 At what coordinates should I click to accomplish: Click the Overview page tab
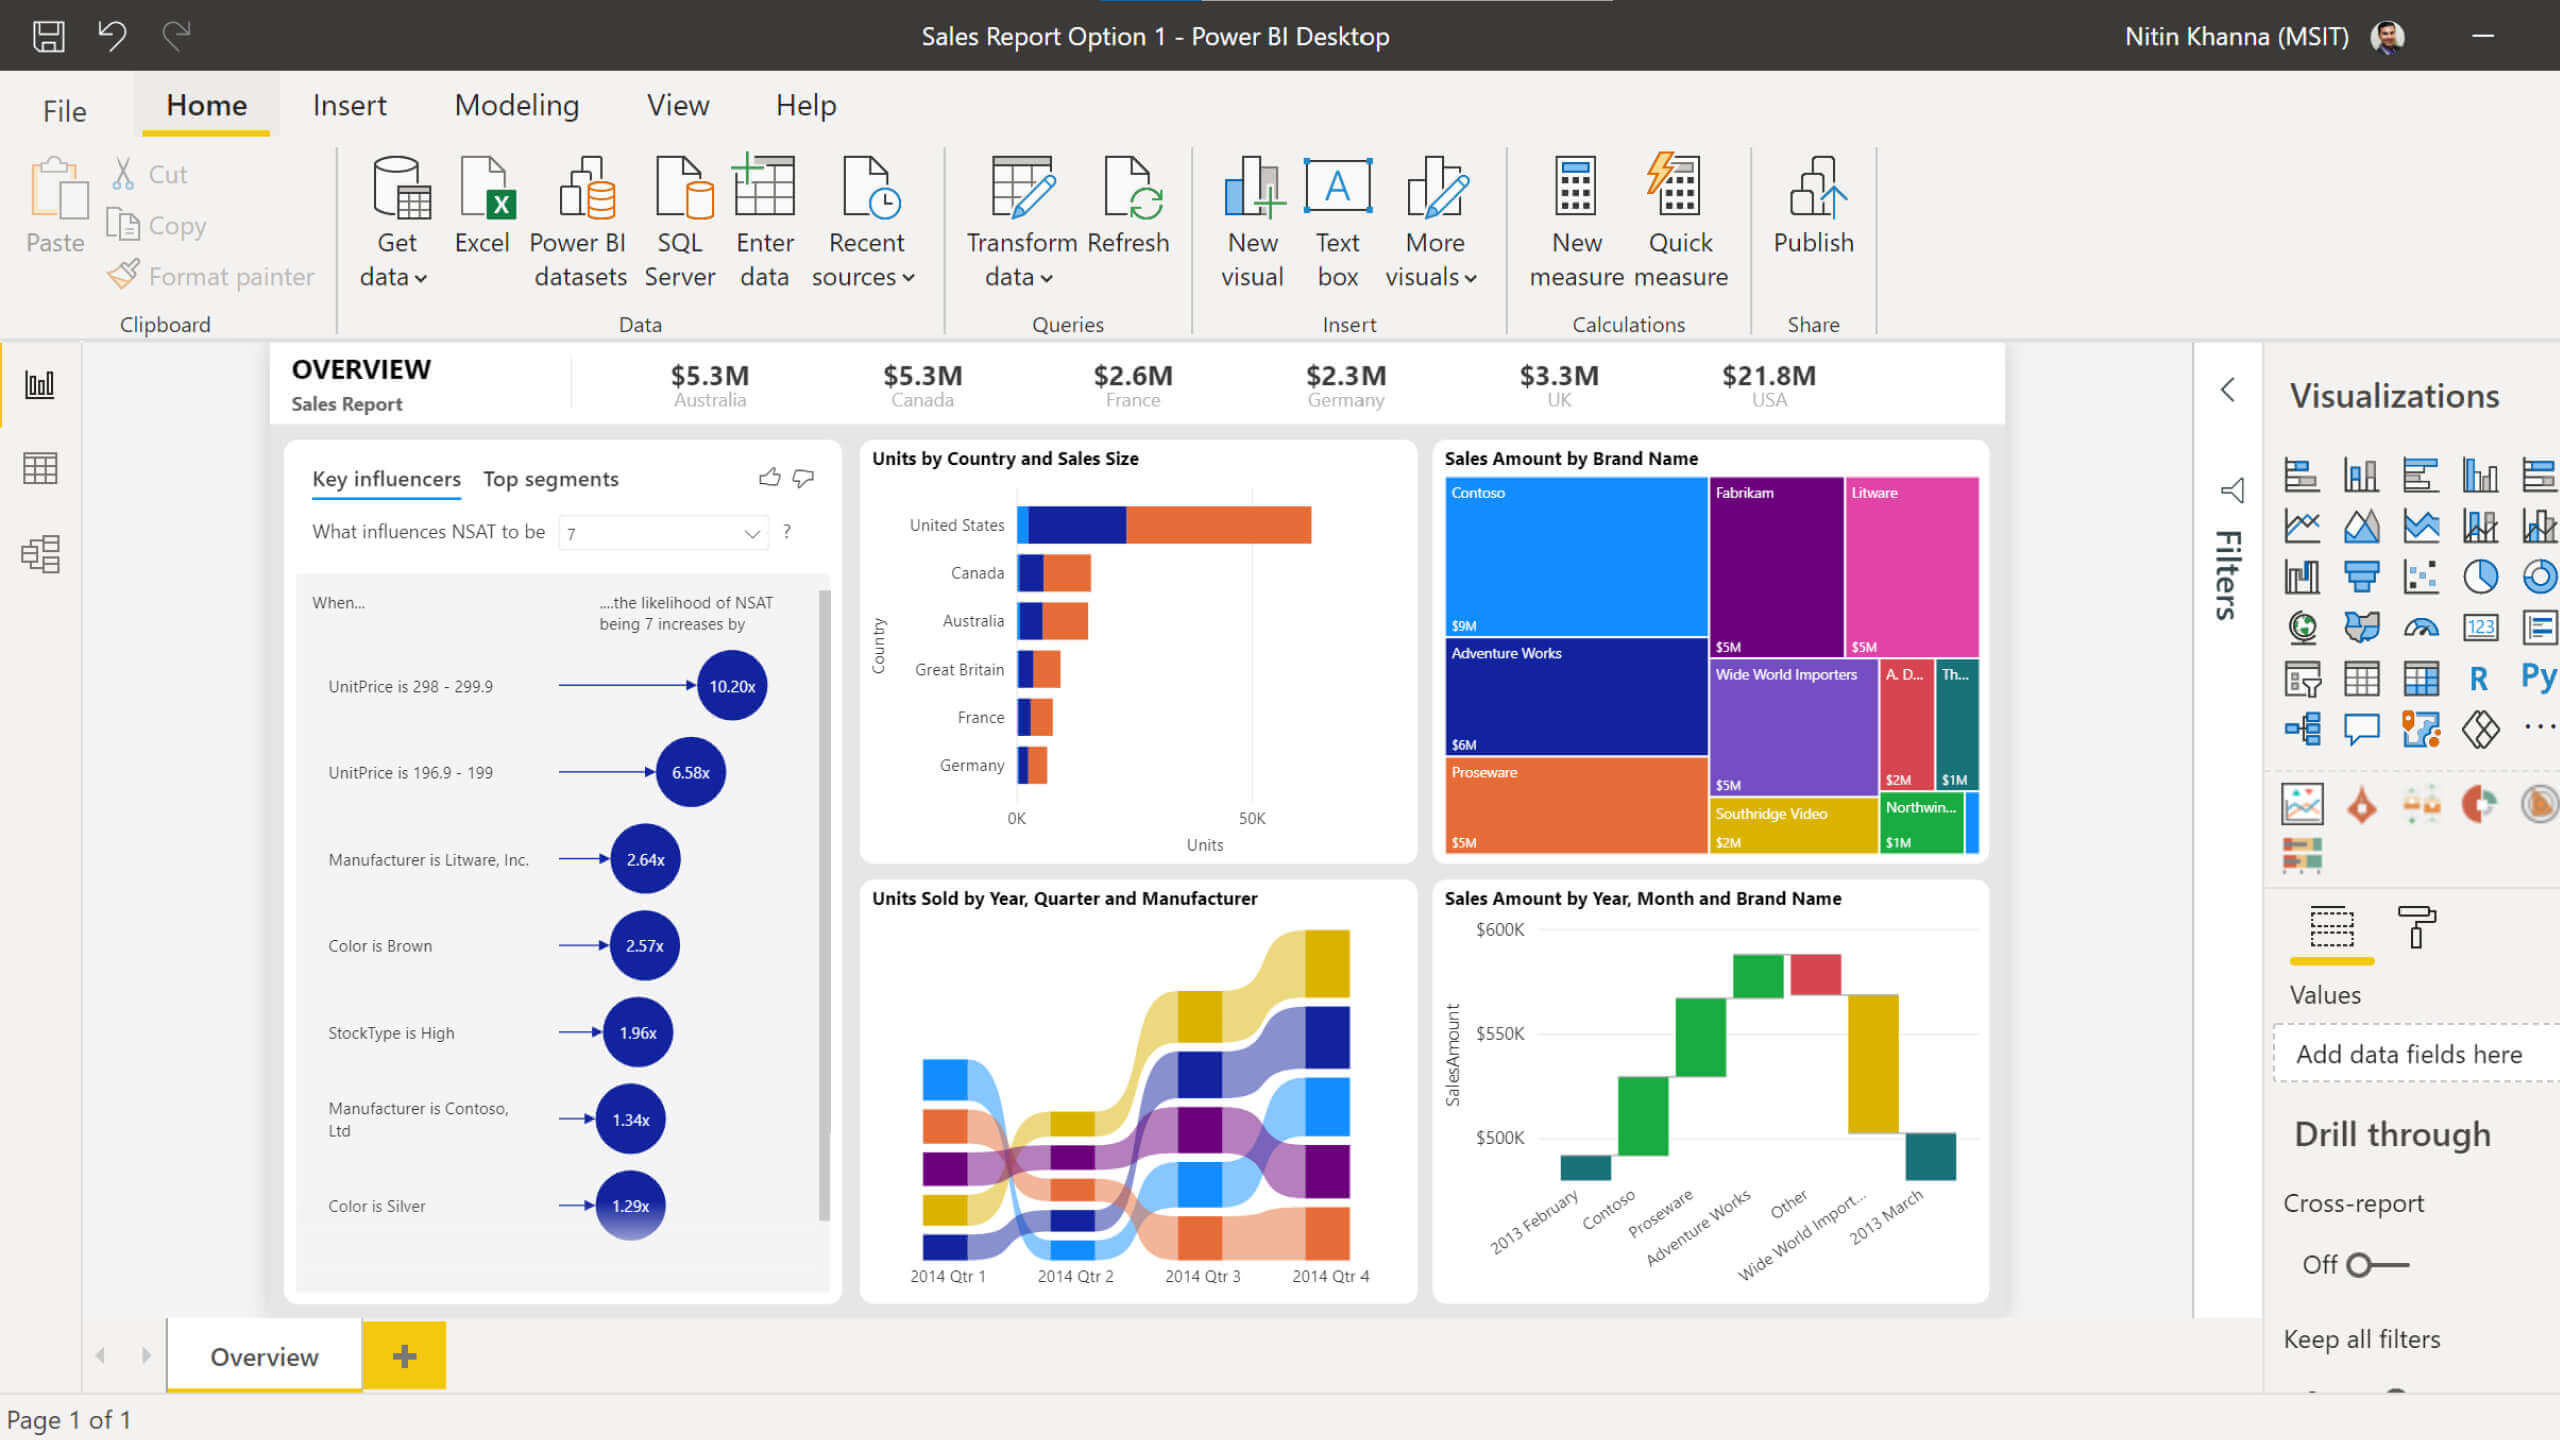tap(264, 1356)
